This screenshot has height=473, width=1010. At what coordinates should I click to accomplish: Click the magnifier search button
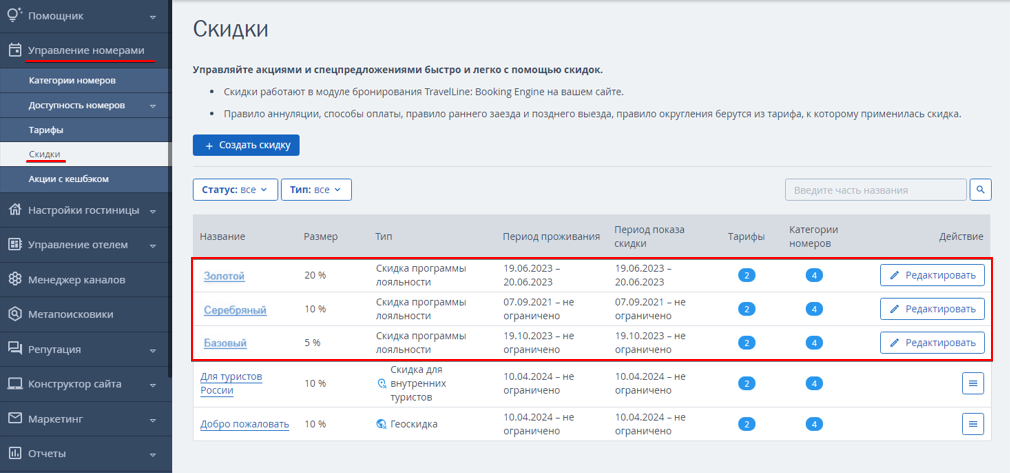coord(980,190)
